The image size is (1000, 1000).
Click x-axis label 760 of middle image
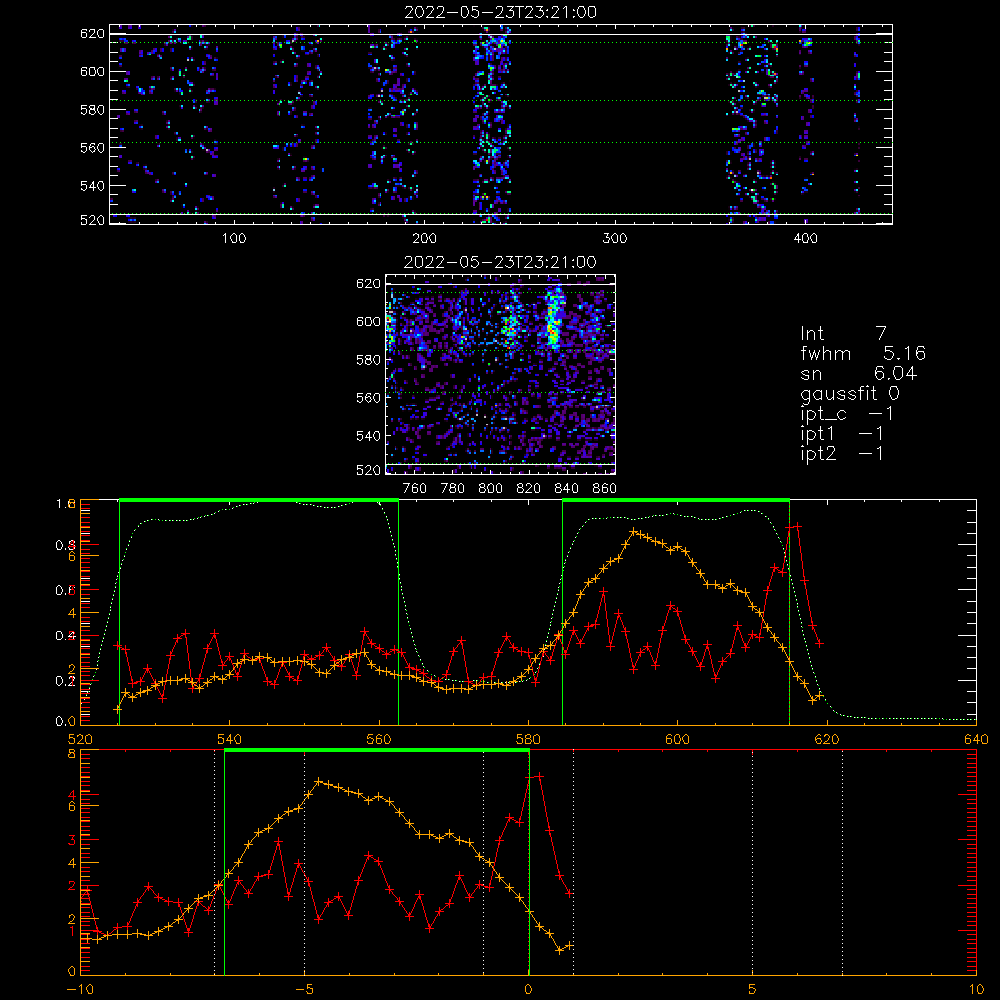415,489
